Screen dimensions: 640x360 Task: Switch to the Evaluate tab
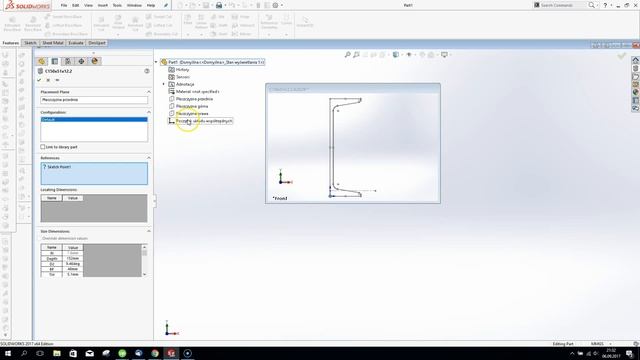point(76,43)
